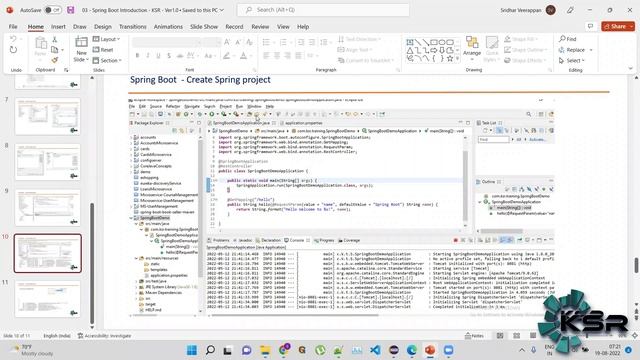Switch to Normal view icon
This screenshot has height=360, width=640.
tap(500, 336)
